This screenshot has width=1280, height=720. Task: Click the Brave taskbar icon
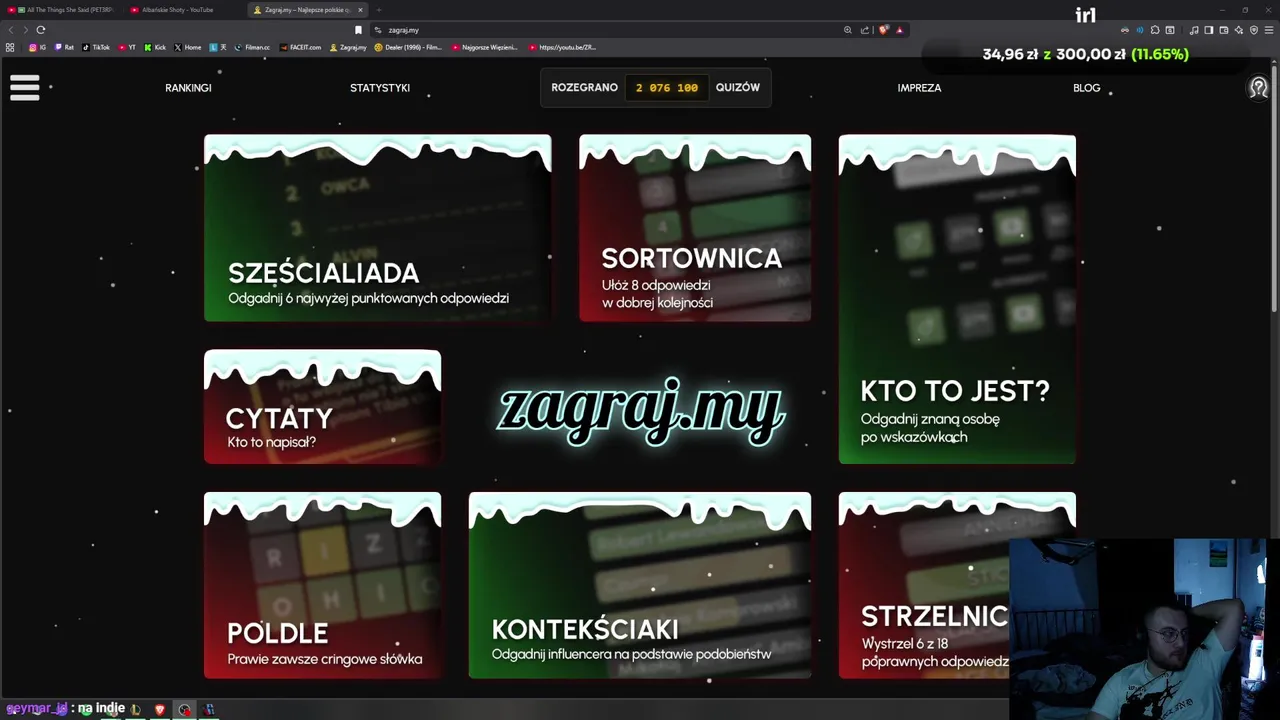pyautogui.click(x=159, y=709)
